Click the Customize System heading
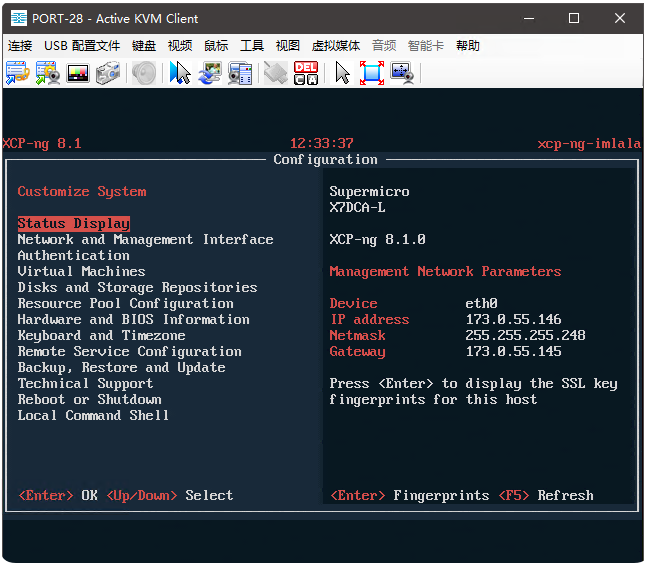This screenshot has height=563, width=650. 82,192
